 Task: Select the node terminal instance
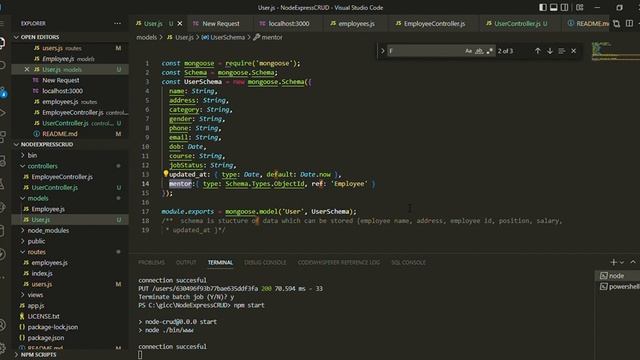coord(616,276)
